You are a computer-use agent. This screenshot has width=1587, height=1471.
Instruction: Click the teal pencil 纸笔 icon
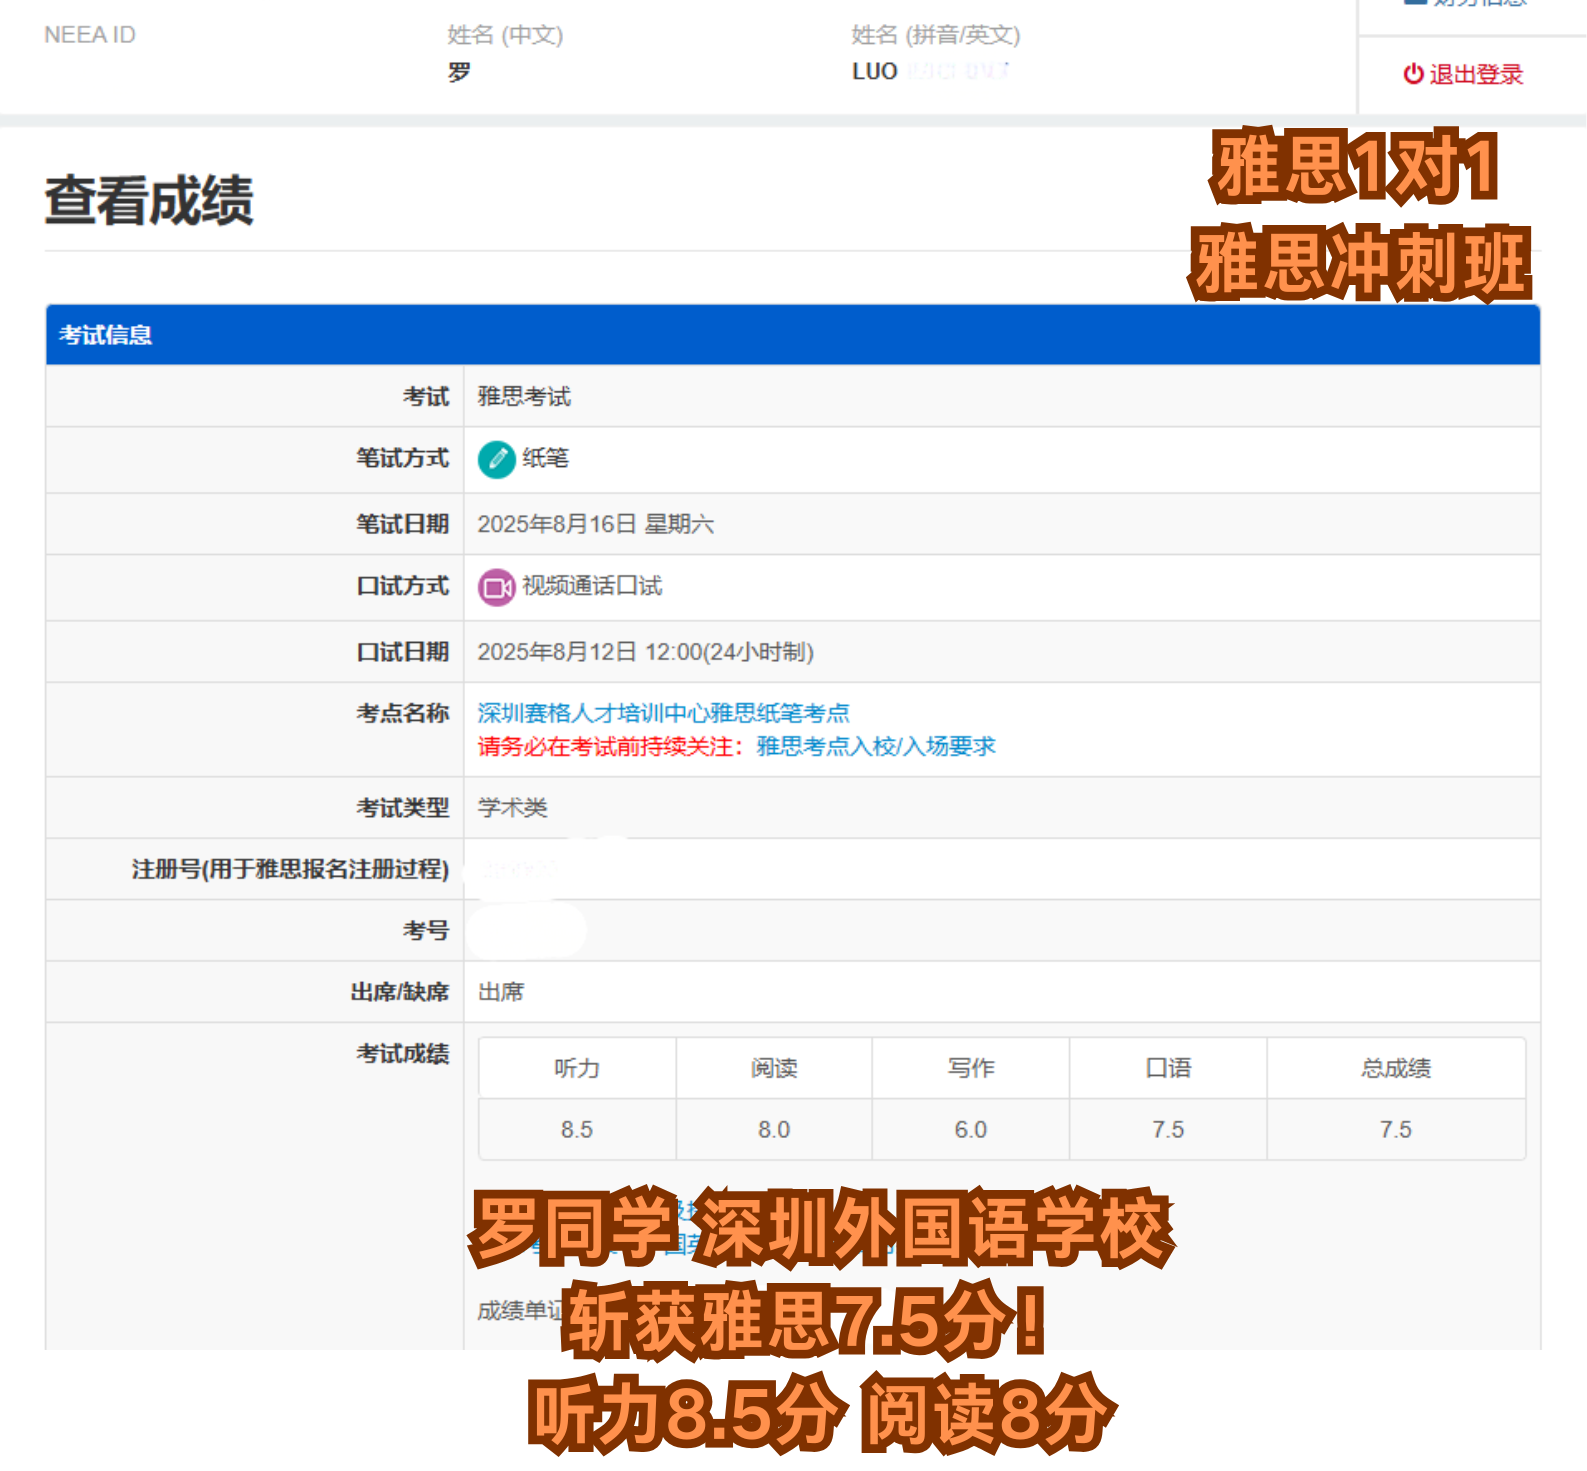coord(496,459)
